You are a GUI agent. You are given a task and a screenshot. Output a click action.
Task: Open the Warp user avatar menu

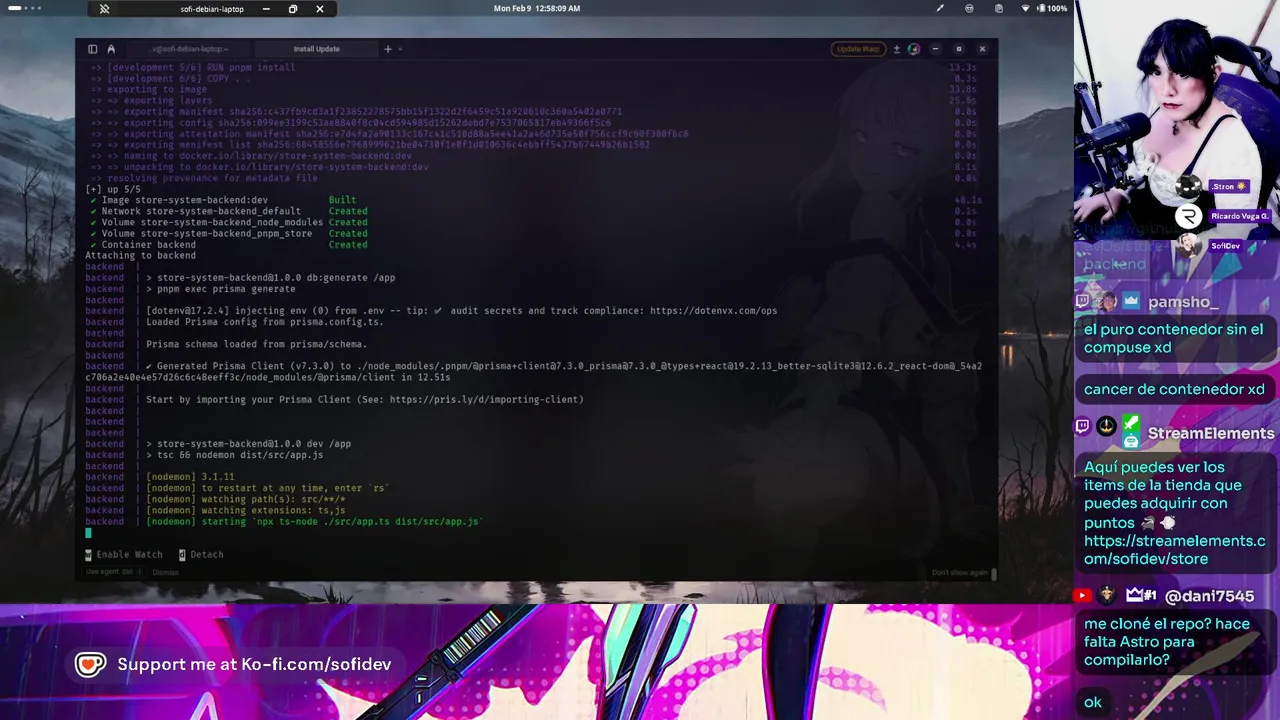913,49
